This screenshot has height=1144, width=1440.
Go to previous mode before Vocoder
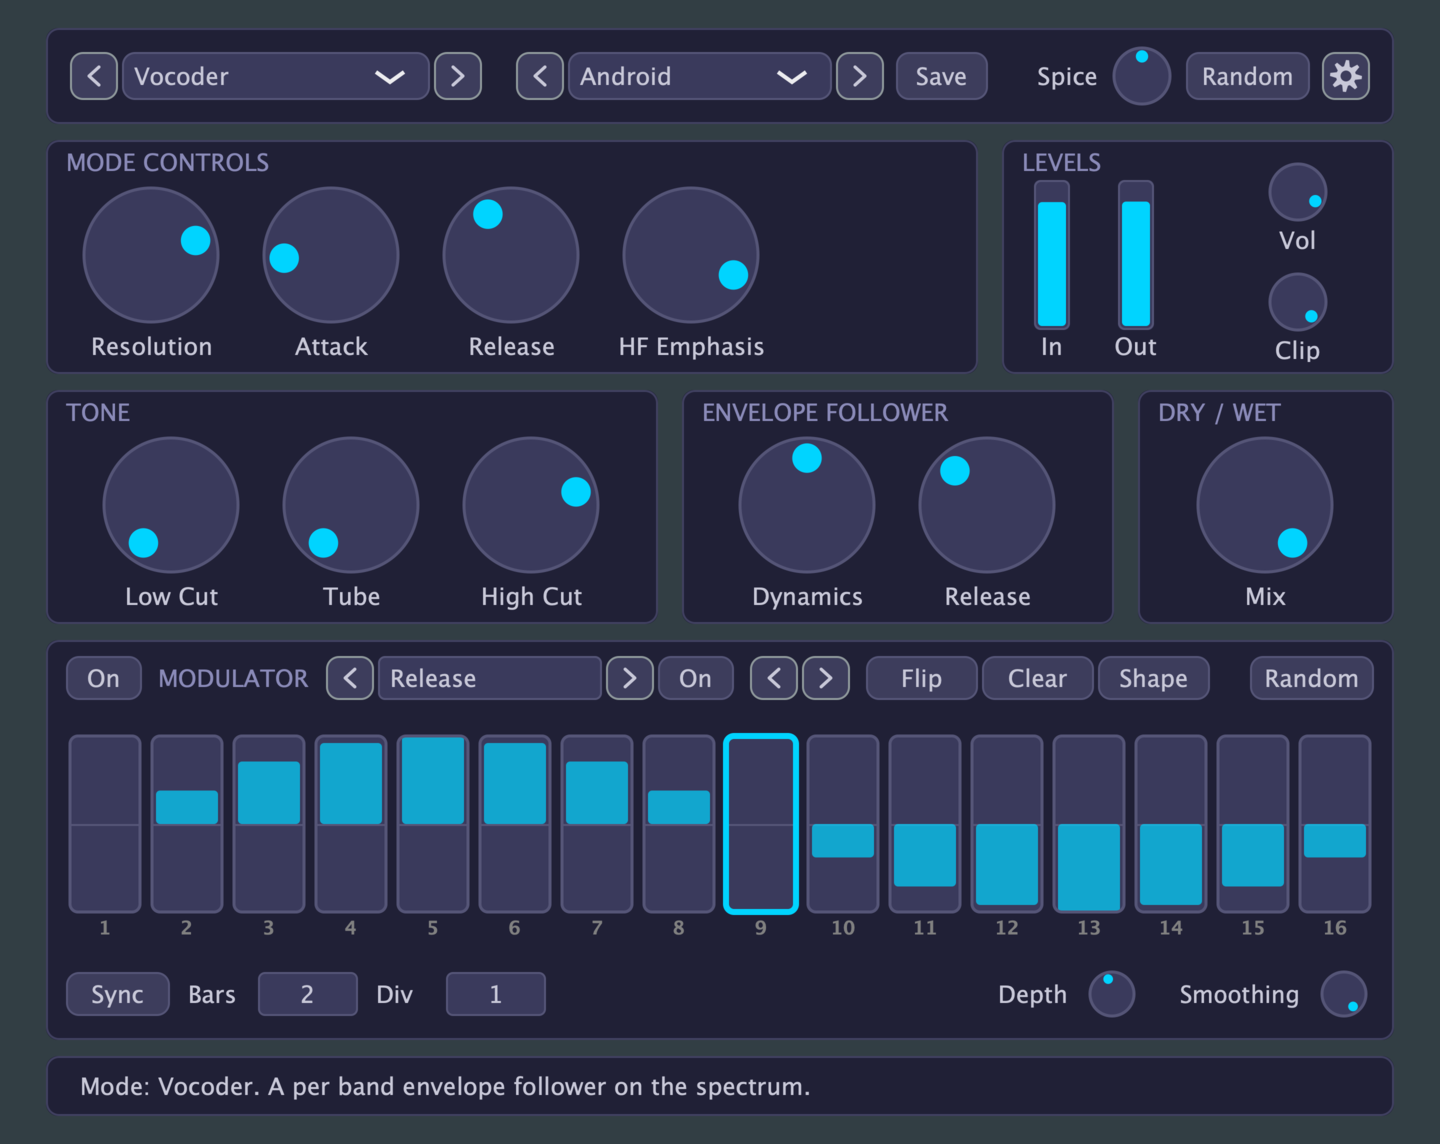click(x=94, y=76)
